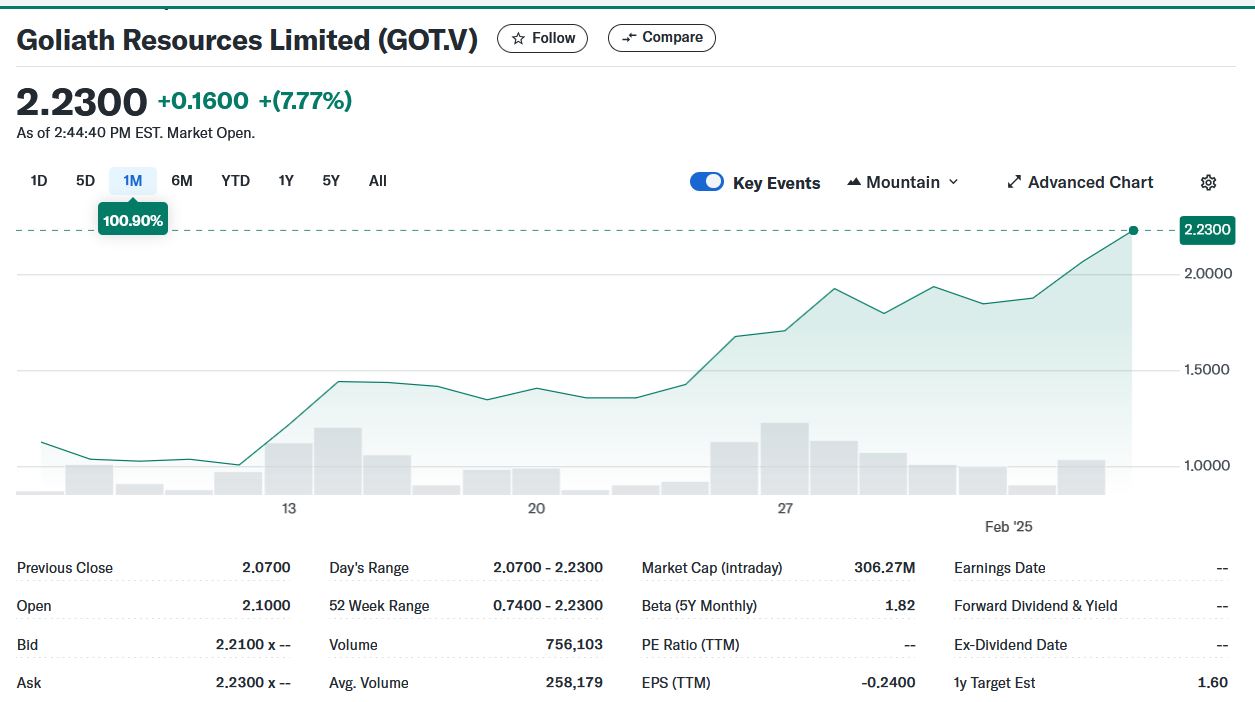Choose the 1Y time range
The height and width of the screenshot is (702, 1255).
point(286,181)
